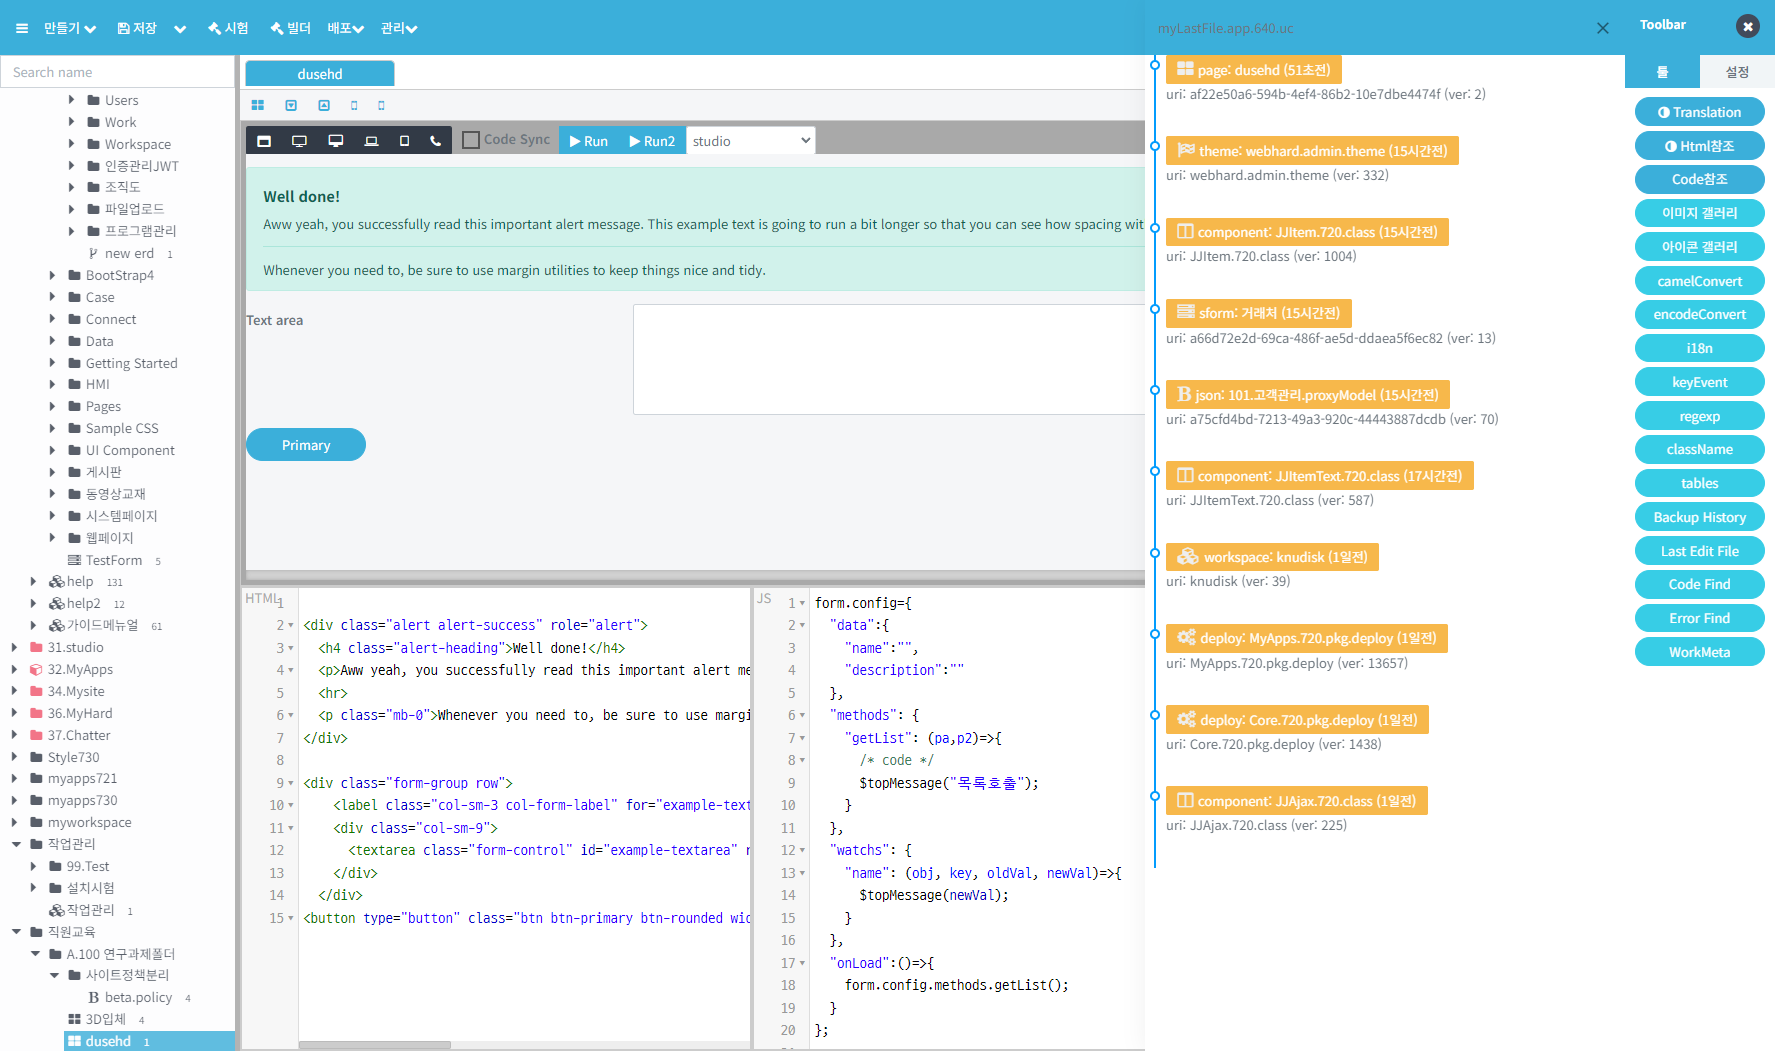Screen dimensions: 1775x1051
Task: Open the 시험 menu
Action: (x=228, y=28)
